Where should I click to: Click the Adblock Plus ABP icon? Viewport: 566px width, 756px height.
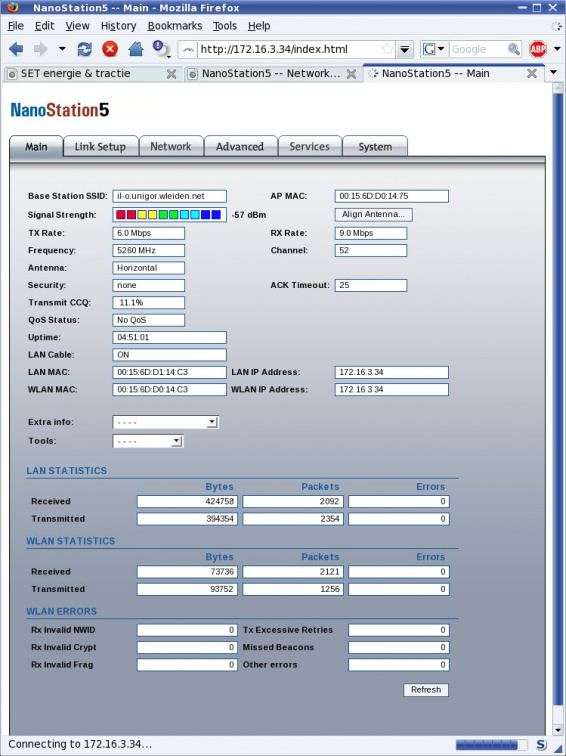538,49
